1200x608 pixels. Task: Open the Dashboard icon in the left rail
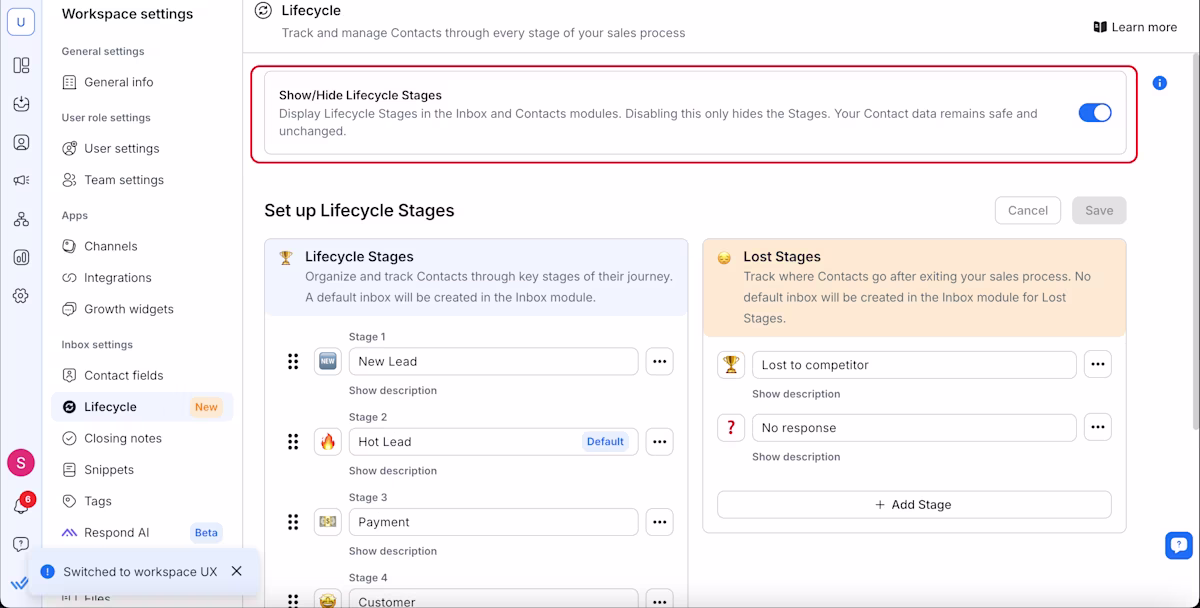(21, 66)
